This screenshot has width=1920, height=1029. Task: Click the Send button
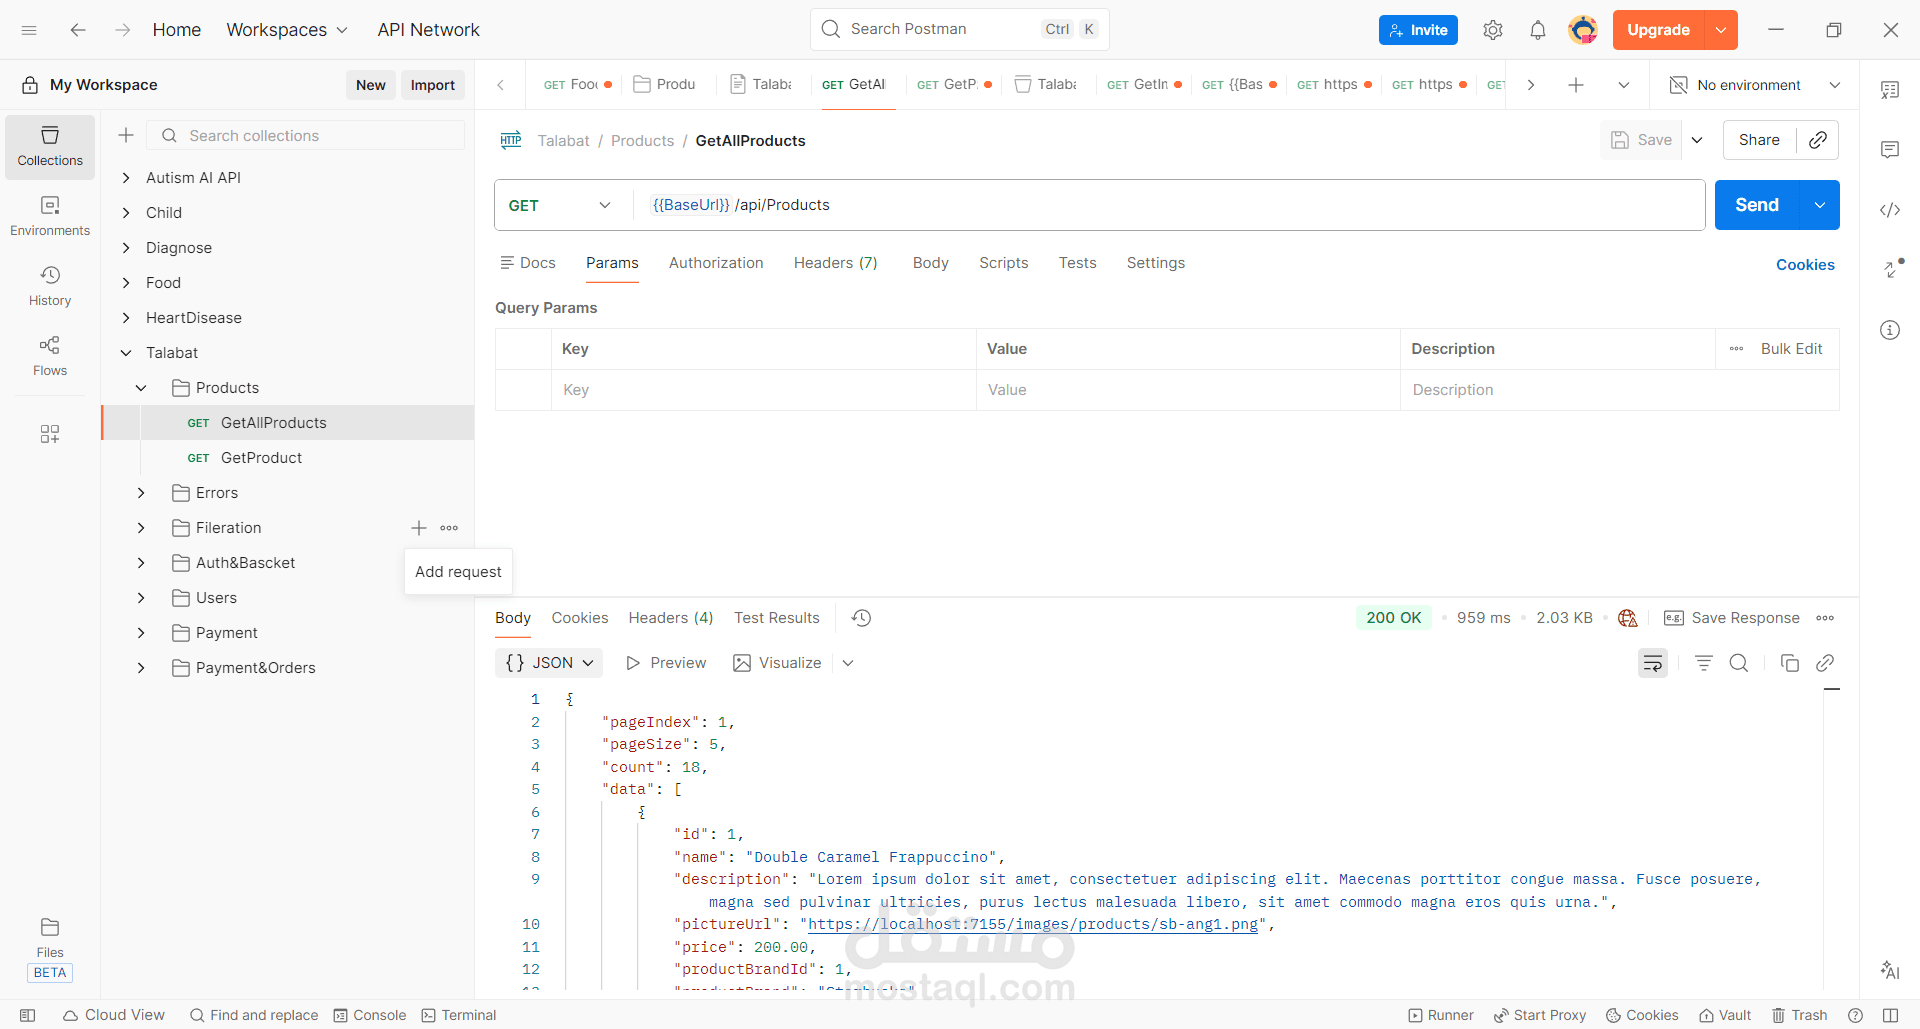coord(1757,205)
